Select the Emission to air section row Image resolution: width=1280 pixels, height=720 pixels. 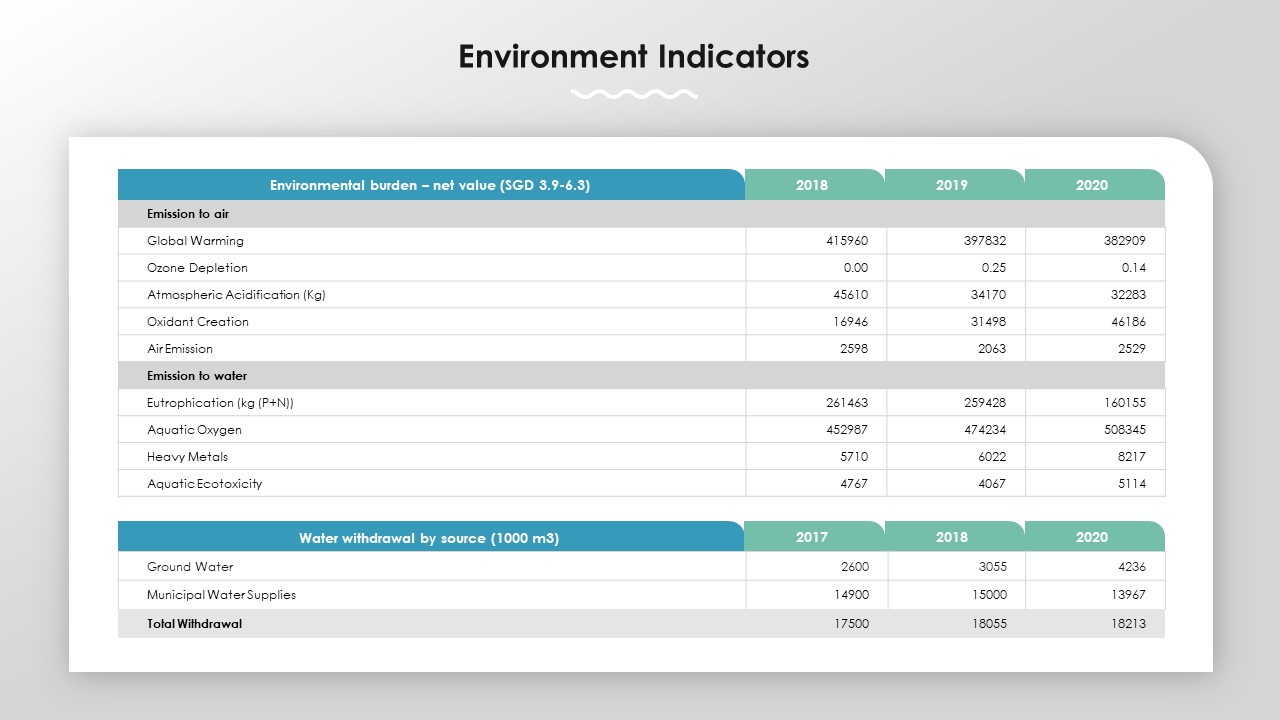pyautogui.click(x=641, y=214)
